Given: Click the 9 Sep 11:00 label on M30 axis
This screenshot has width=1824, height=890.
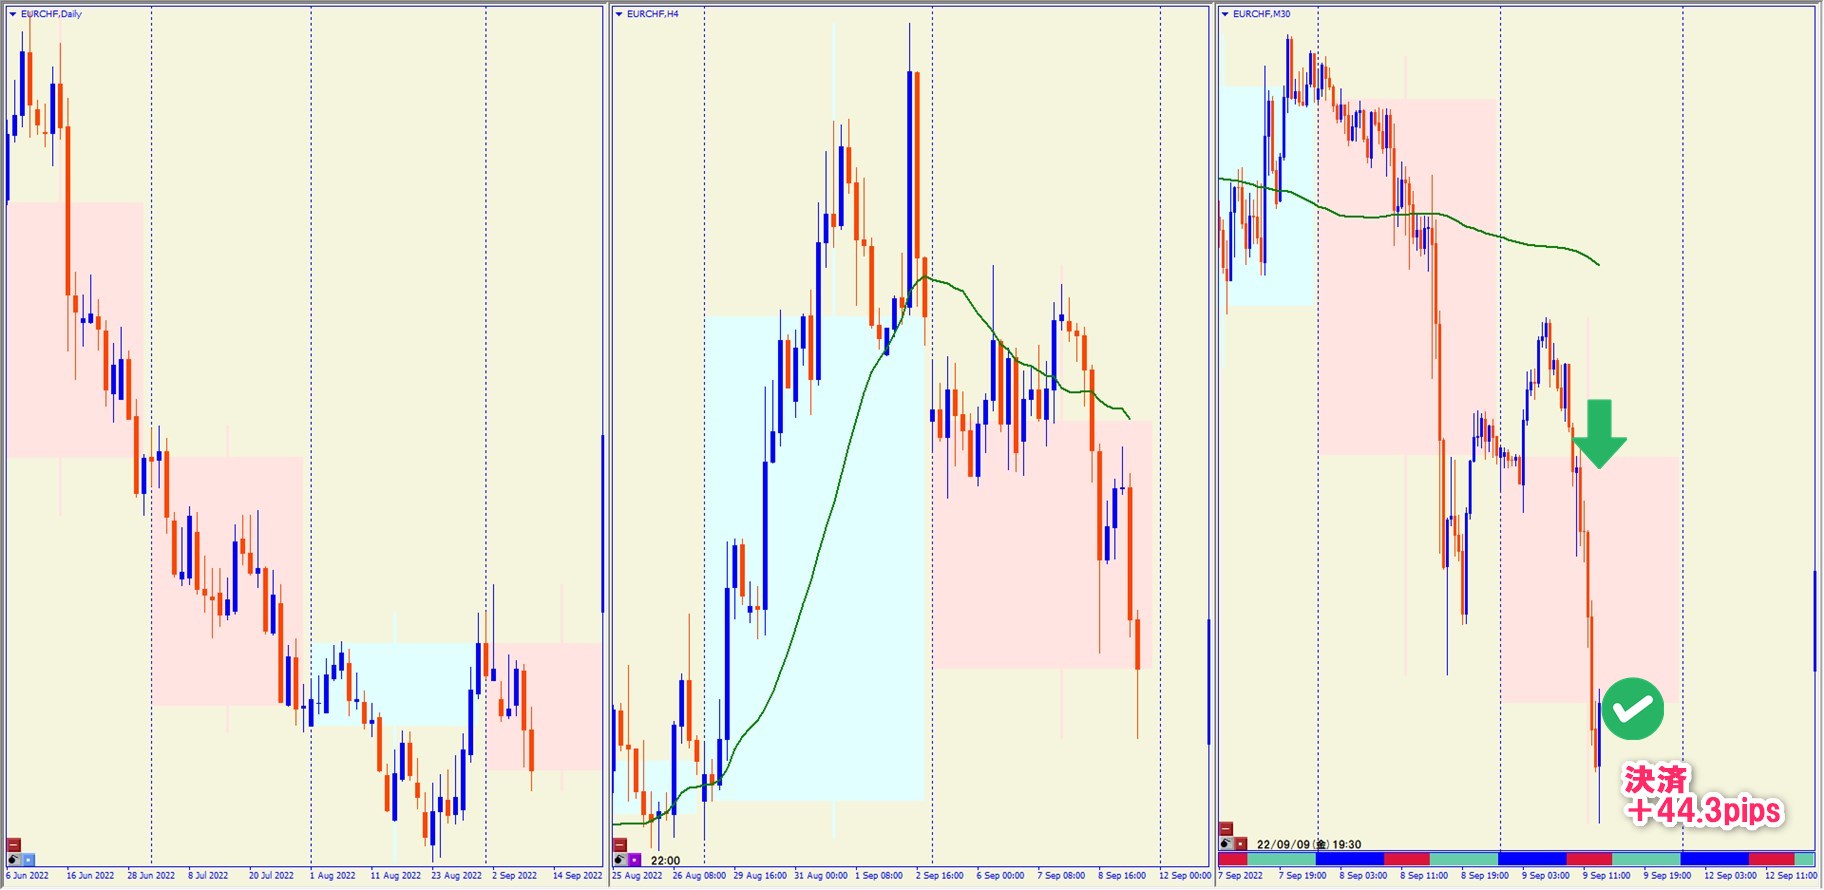Looking at the screenshot, I should (x=1606, y=876).
